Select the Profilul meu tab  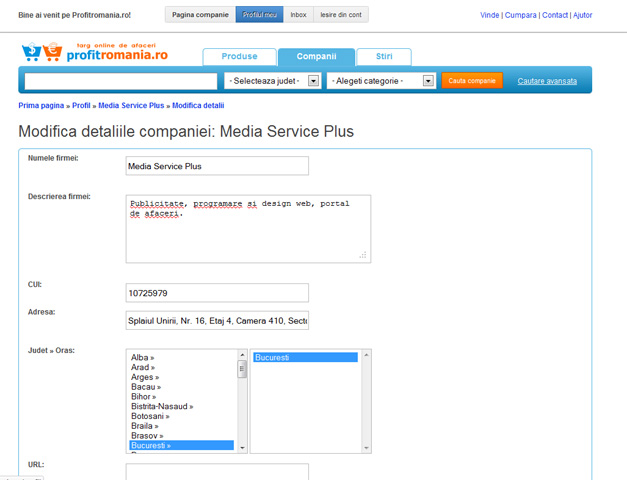[260, 15]
